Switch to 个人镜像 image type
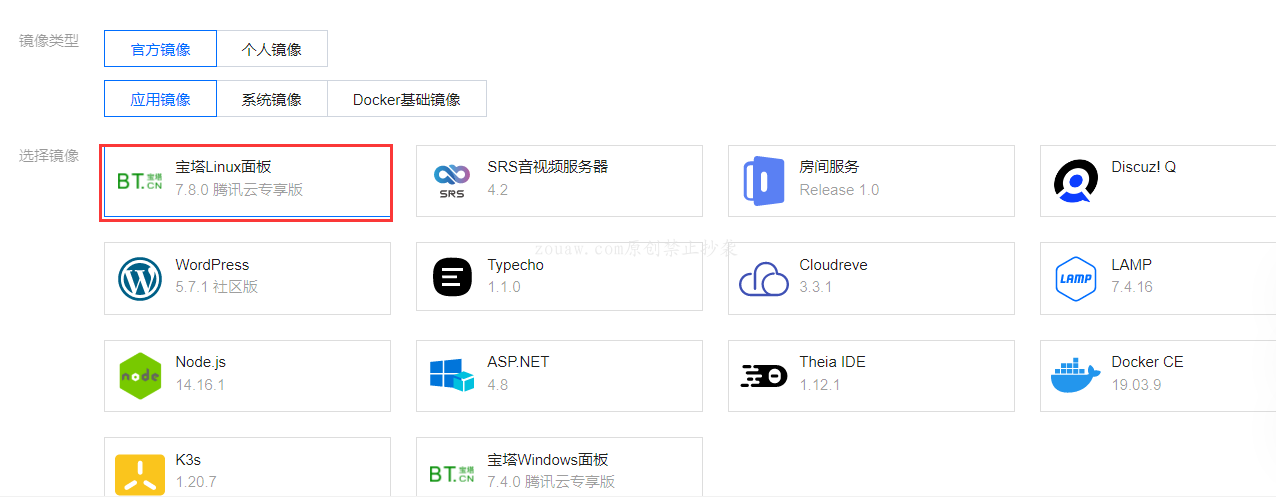This screenshot has height=497, width=1276. [272, 49]
